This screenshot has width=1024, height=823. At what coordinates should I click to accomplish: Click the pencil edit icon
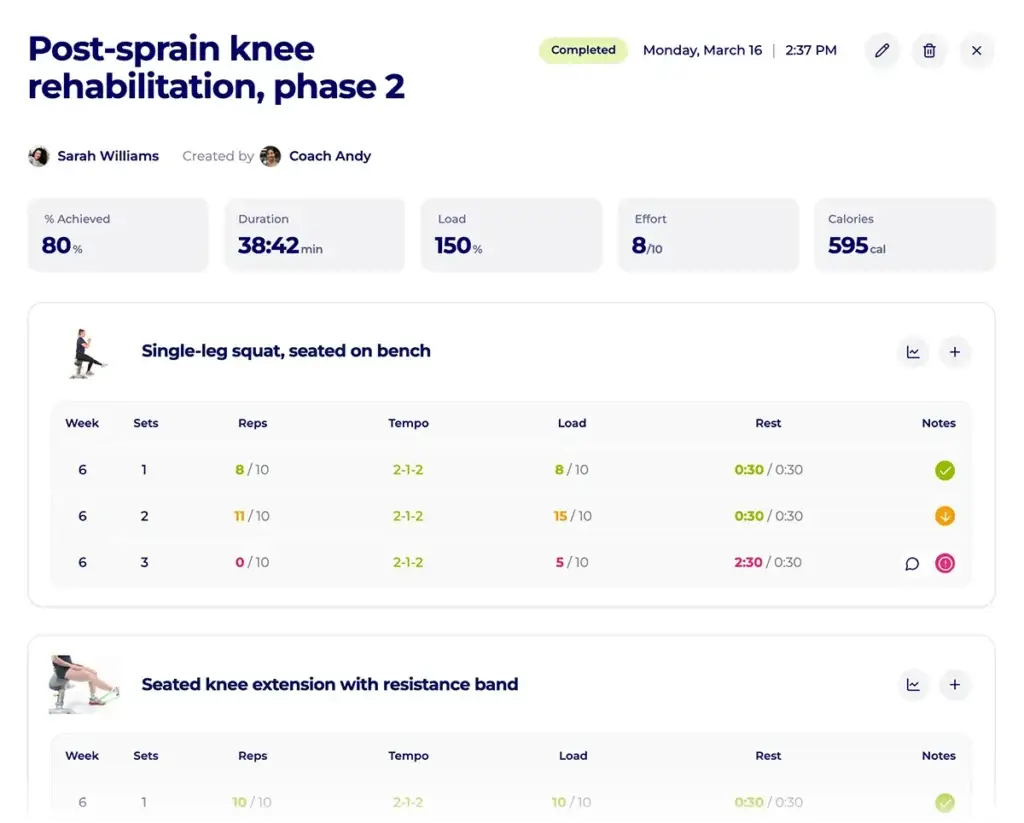pos(882,50)
